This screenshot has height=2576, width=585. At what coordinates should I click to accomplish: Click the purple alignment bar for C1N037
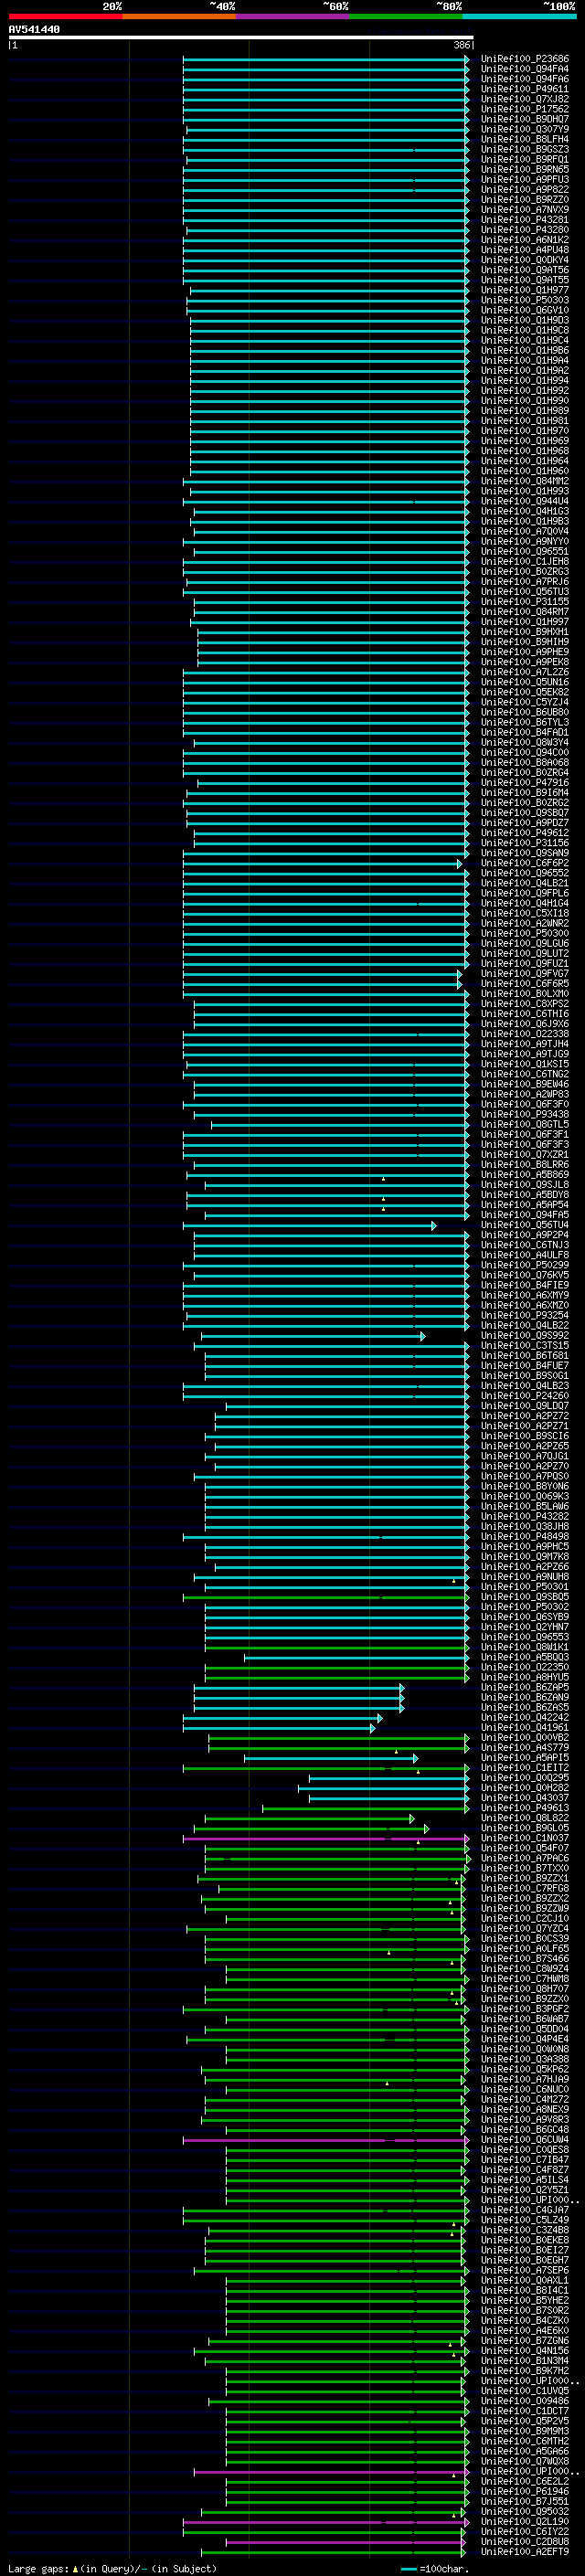[326, 1839]
